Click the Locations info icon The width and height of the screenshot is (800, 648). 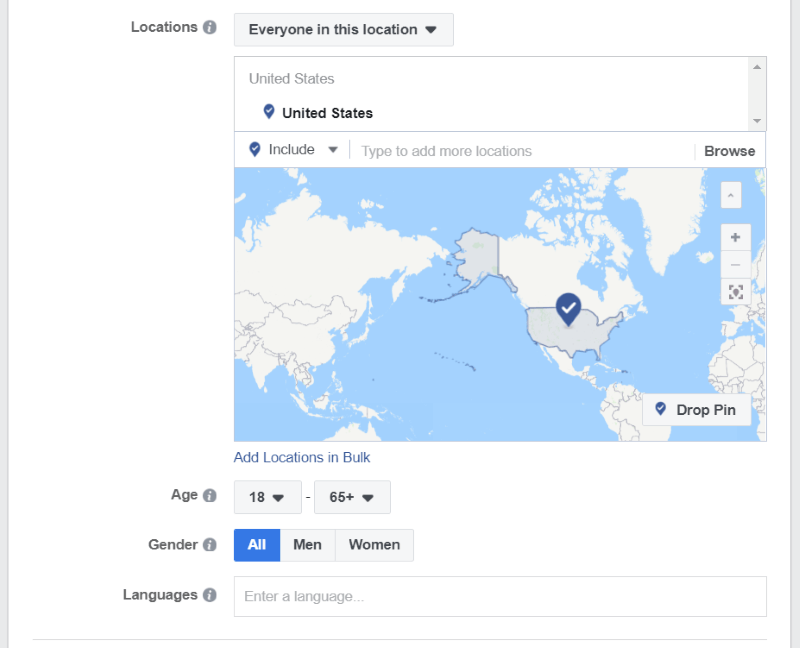[x=210, y=27]
